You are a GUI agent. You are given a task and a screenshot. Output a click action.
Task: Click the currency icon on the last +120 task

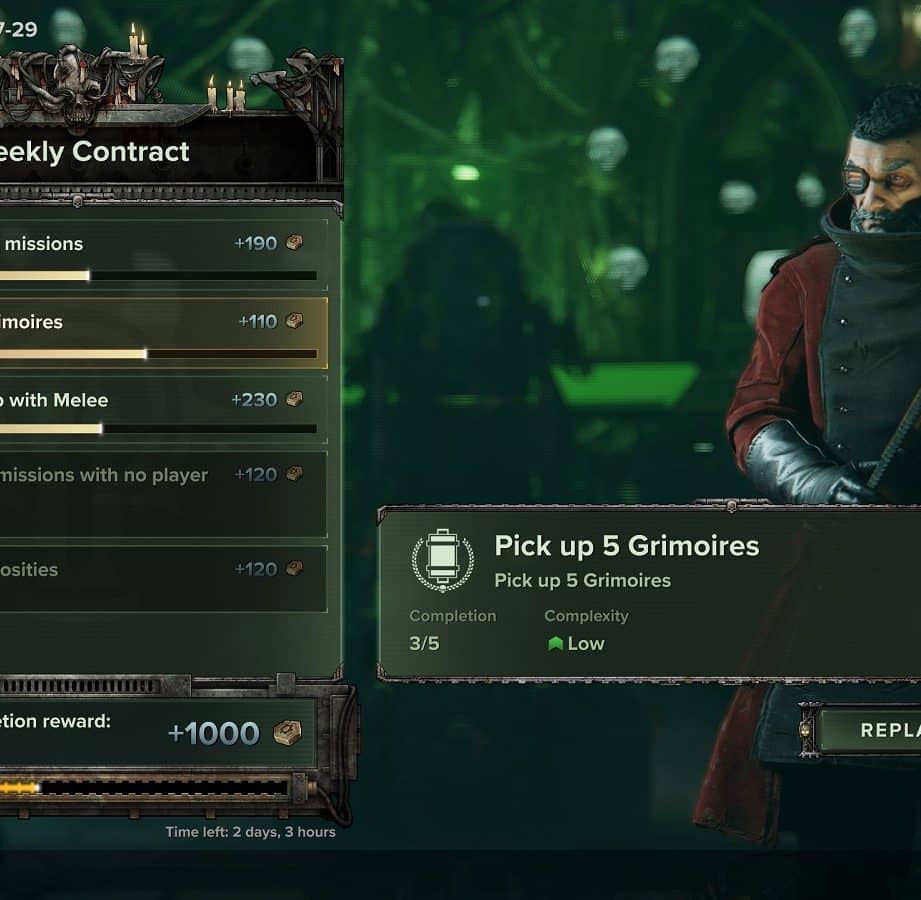[x=294, y=568]
